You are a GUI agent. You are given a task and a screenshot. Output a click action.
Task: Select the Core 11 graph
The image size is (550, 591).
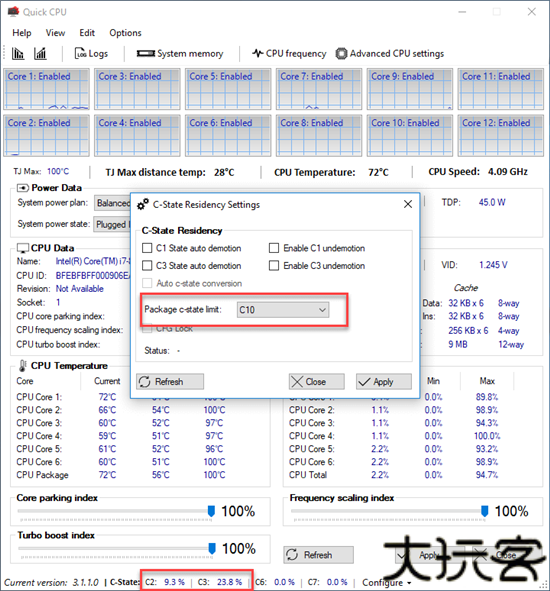pos(501,89)
